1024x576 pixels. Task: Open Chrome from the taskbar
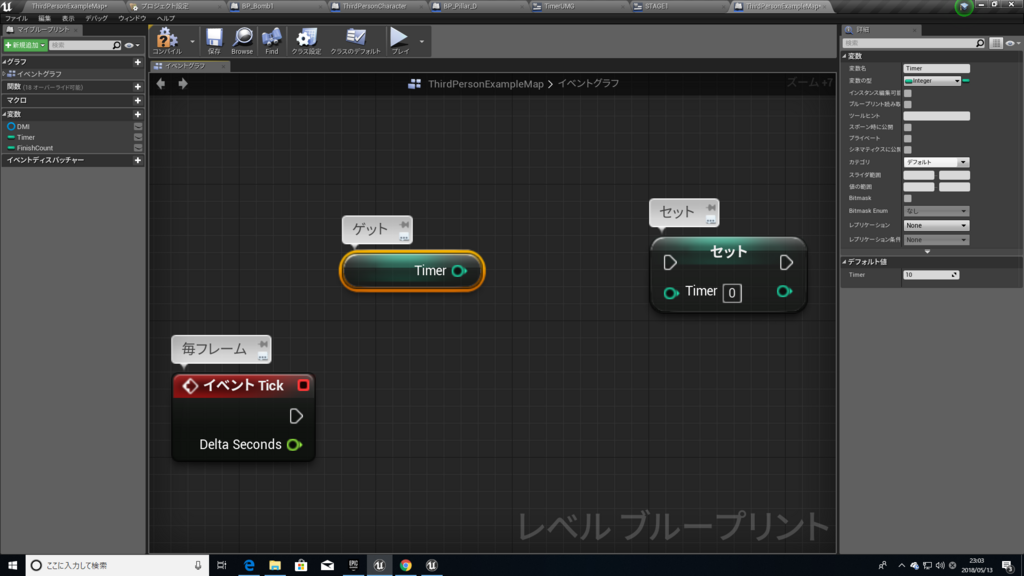(x=406, y=565)
